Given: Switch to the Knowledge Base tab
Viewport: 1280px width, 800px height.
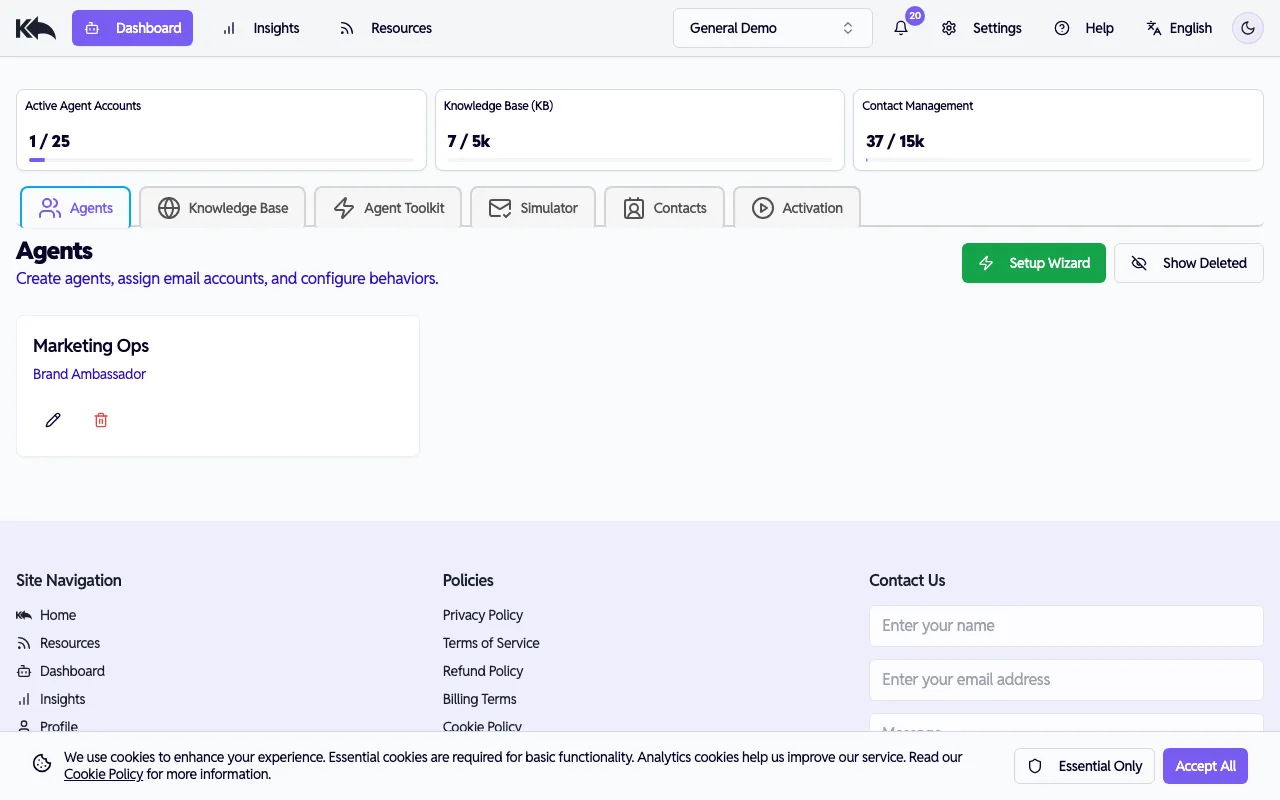Looking at the screenshot, I should 222,207.
